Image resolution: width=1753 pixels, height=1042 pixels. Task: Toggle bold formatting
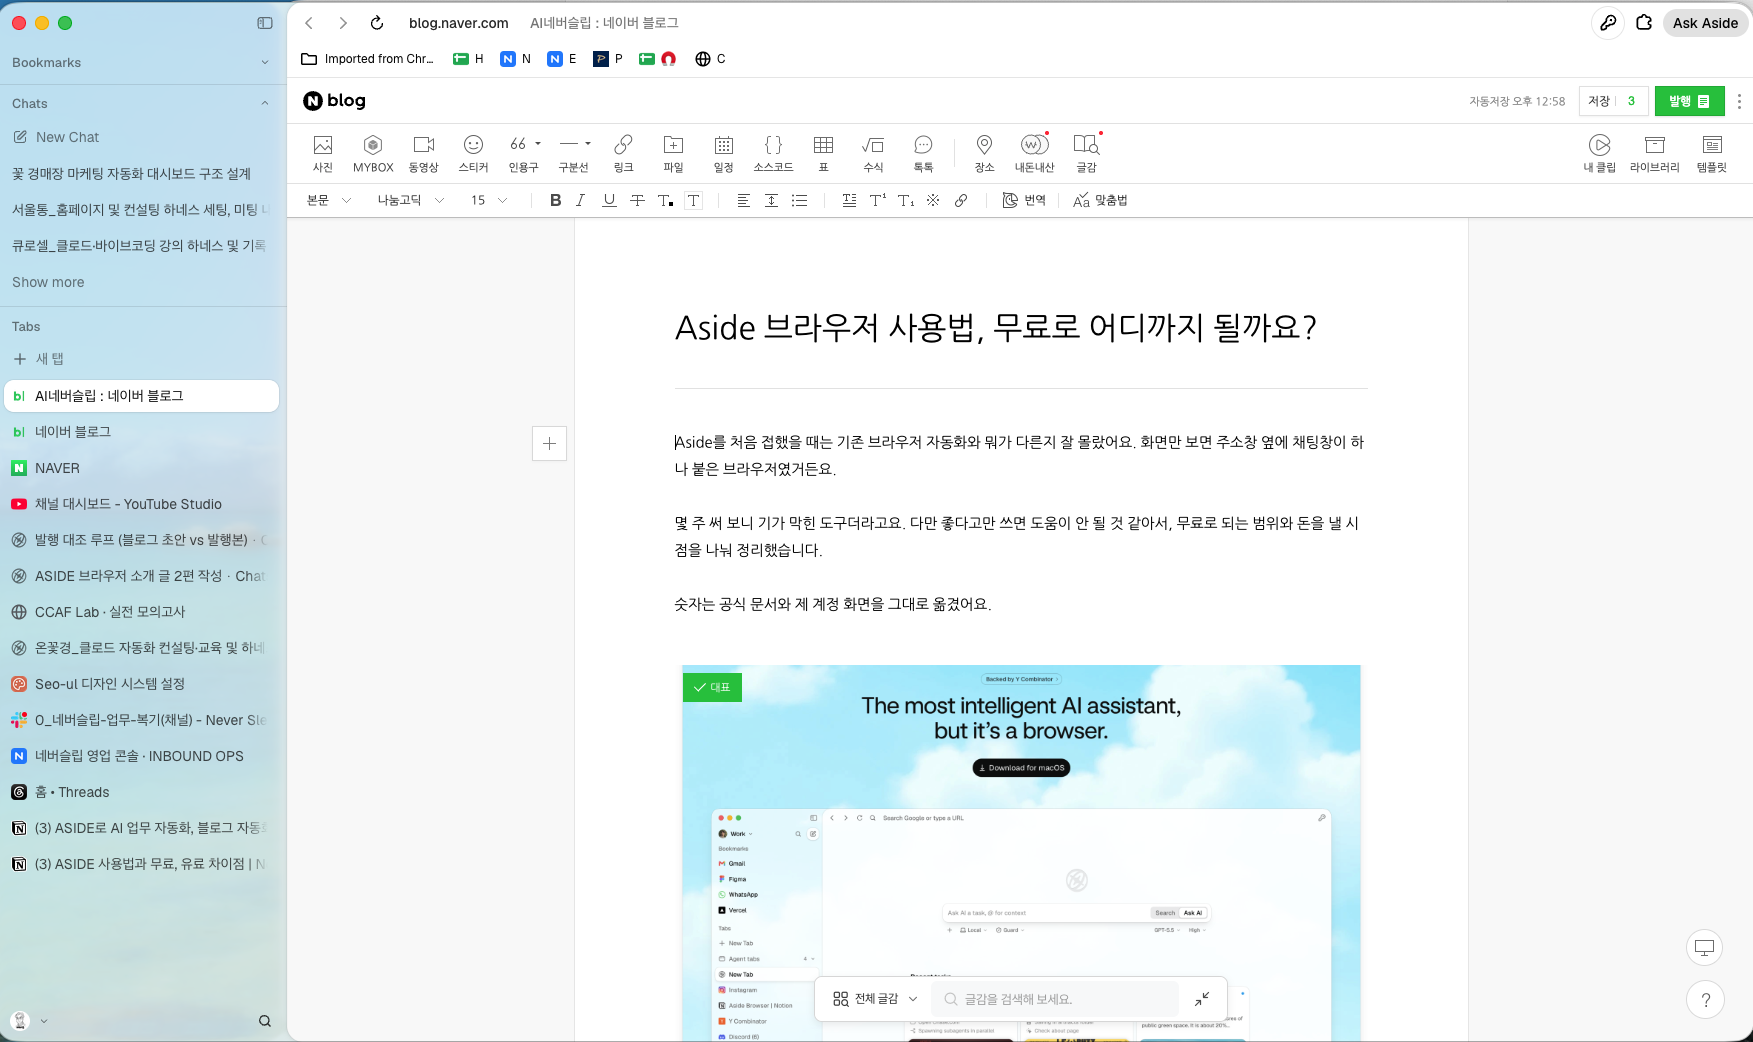pyautogui.click(x=555, y=200)
